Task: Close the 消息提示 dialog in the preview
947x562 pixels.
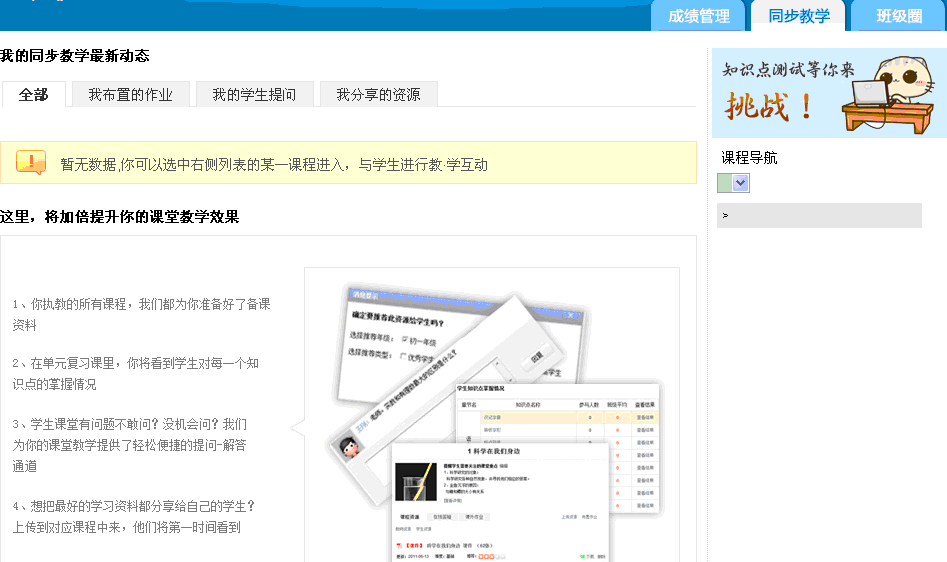Action: coord(571,314)
